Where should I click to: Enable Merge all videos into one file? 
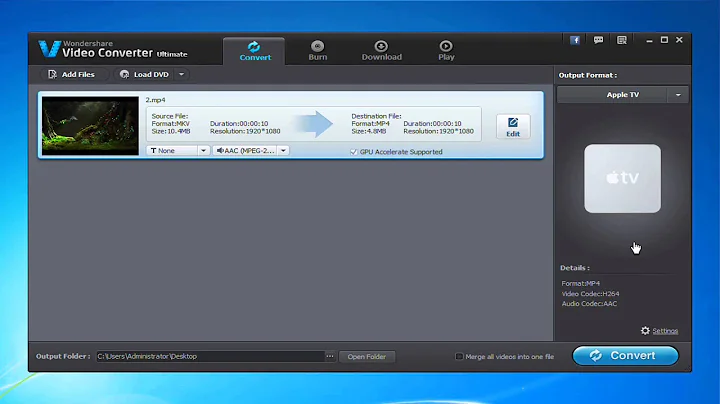459,356
